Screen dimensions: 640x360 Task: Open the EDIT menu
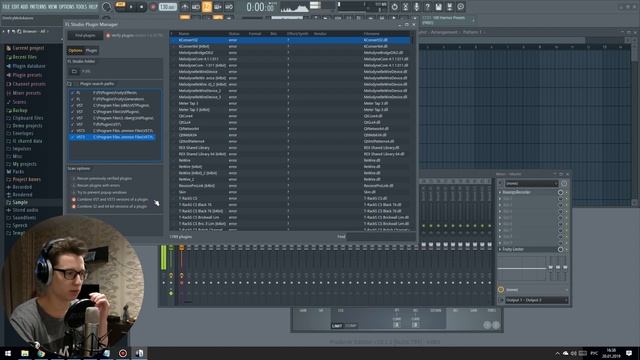tap(15, 7)
